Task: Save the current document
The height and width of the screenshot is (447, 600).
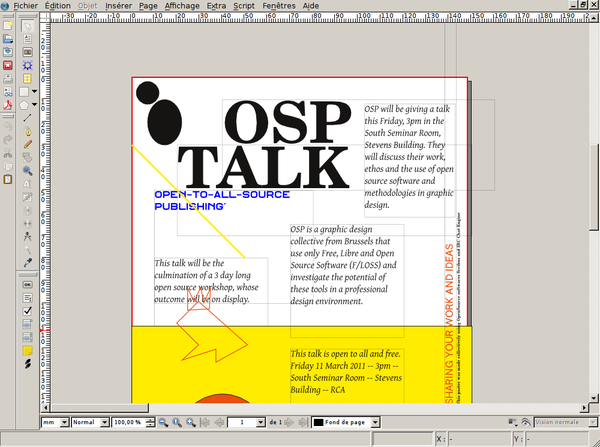Action: tap(8, 52)
